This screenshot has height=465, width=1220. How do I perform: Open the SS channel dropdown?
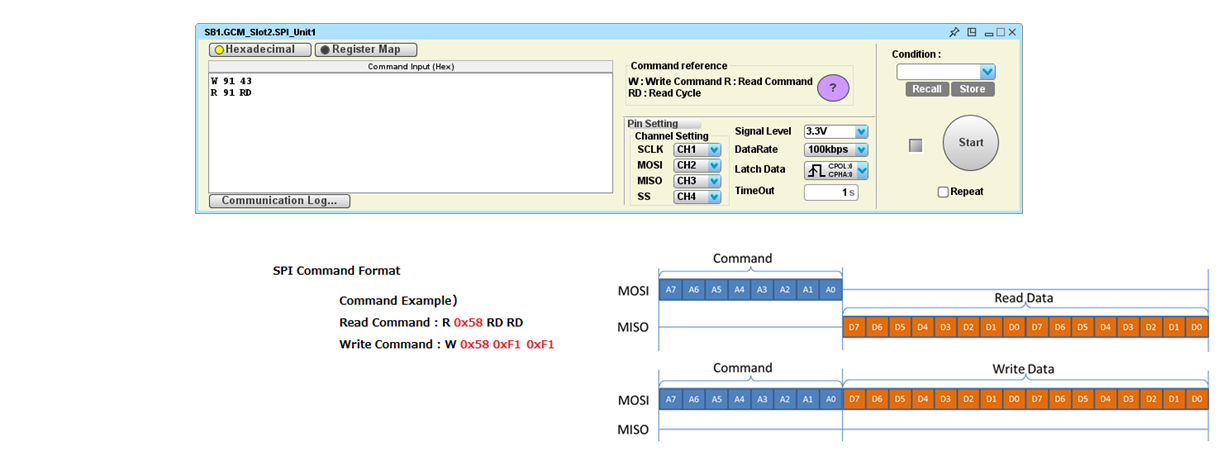pos(698,197)
